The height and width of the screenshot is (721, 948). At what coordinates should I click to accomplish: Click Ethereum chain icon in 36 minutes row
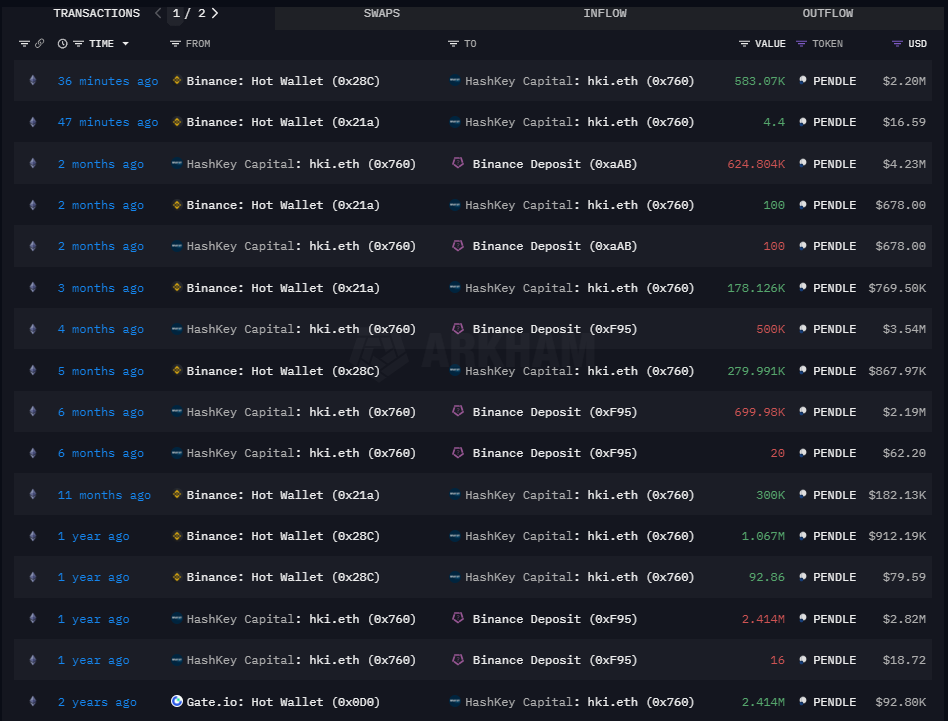pyautogui.click(x=33, y=80)
